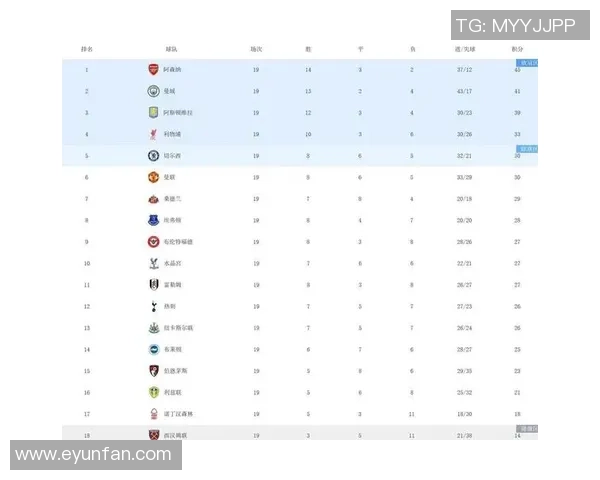
Task: Click the Arsenal club crest
Action: (x=153, y=69)
